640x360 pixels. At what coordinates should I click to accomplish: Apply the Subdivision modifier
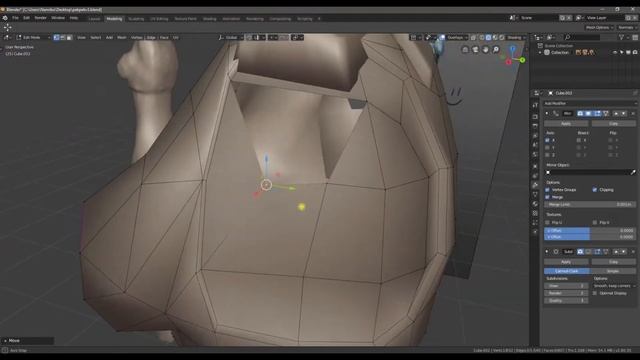coord(566,262)
